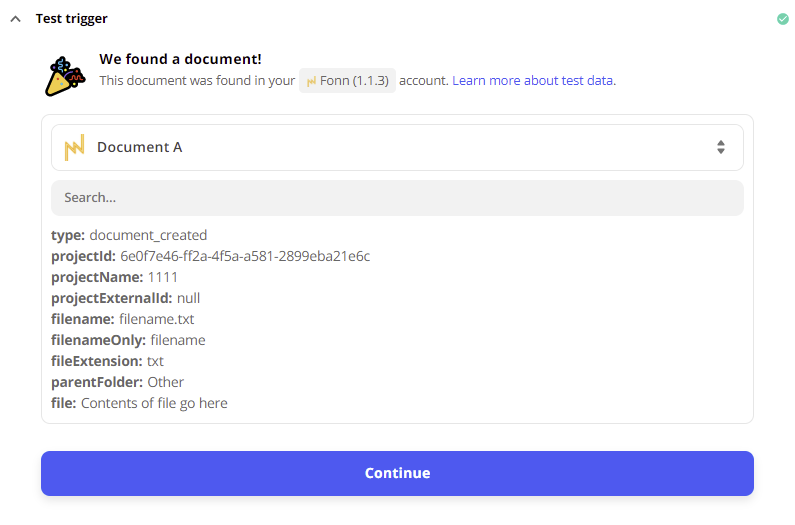Open the Document A dropdown selector
This screenshot has height=525, width=795.
click(397, 148)
